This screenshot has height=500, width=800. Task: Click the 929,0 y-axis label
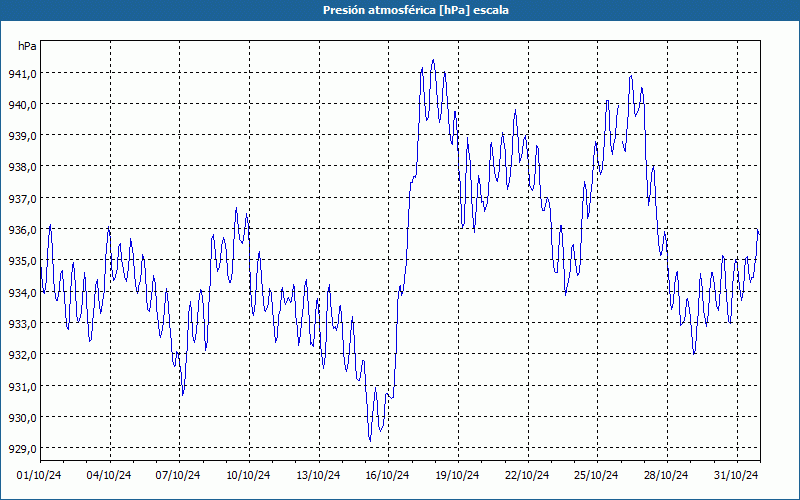[x=22, y=449]
